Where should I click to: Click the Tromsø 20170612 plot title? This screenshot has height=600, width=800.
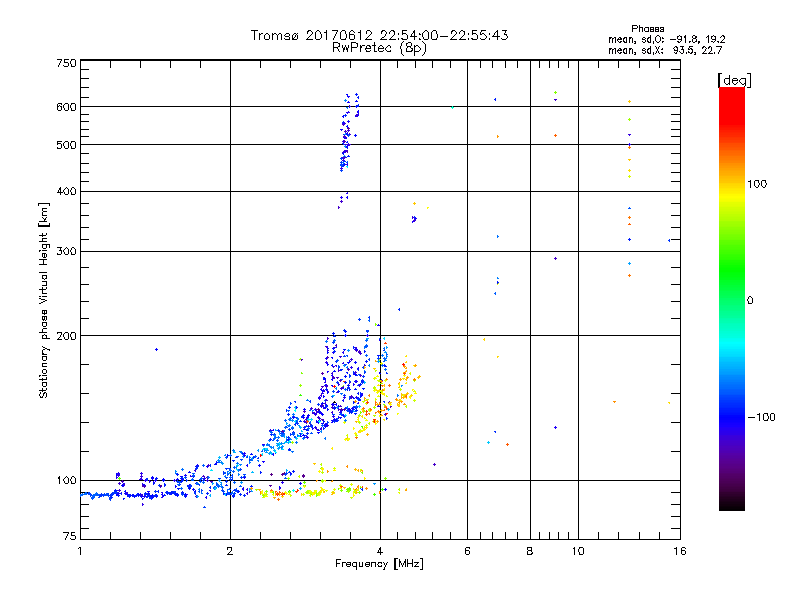(x=379, y=35)
